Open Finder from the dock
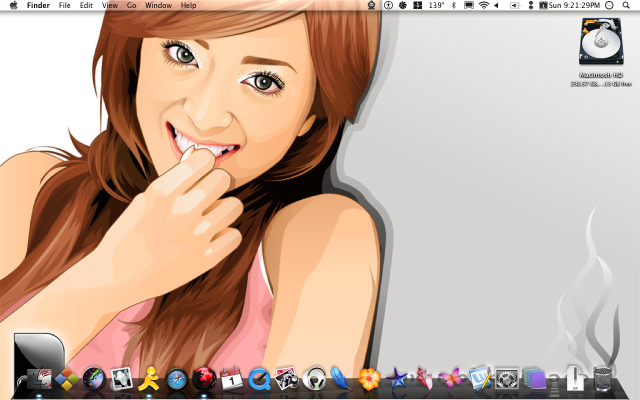Screen dimensions: 640x400 tap(40, 379)
